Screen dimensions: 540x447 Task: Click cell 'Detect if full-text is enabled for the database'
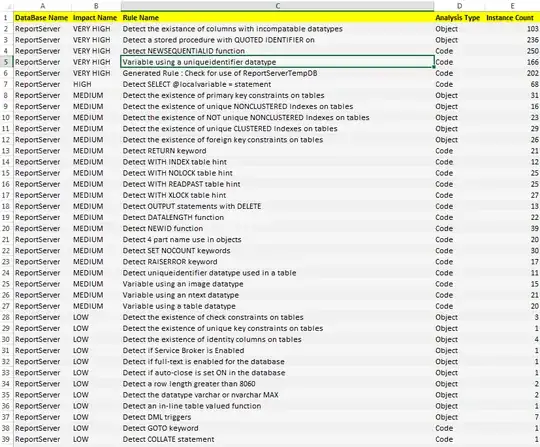pos(277,362)
